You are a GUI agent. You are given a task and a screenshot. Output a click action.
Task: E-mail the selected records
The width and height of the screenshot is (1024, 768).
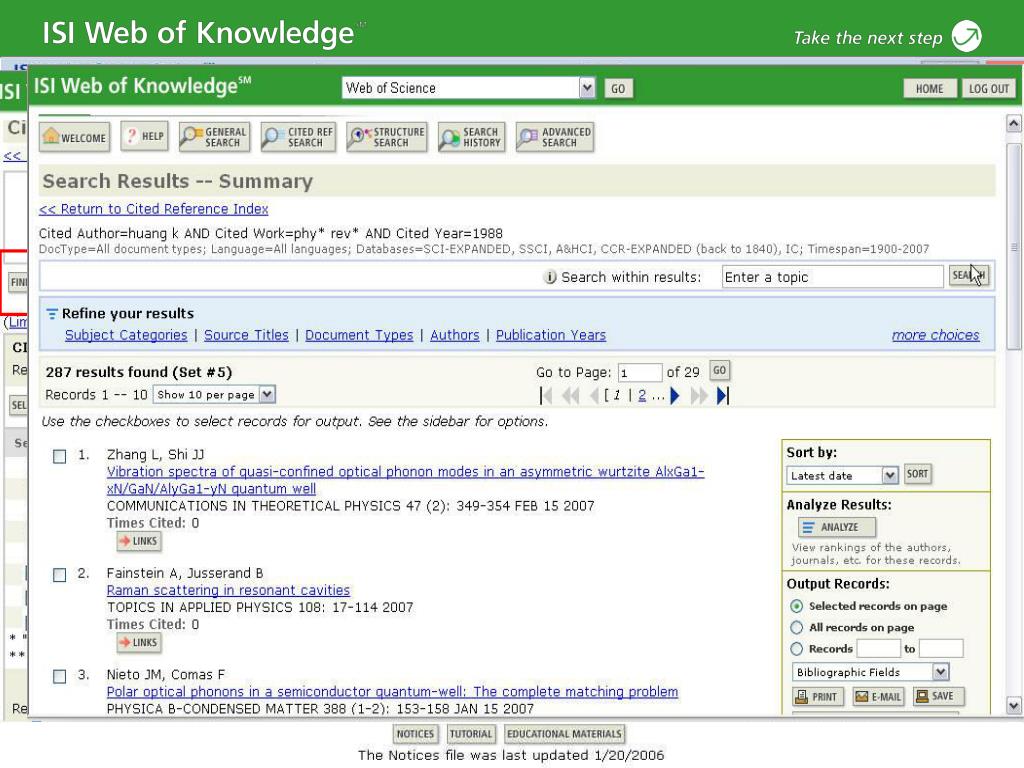tap(878, 697)
